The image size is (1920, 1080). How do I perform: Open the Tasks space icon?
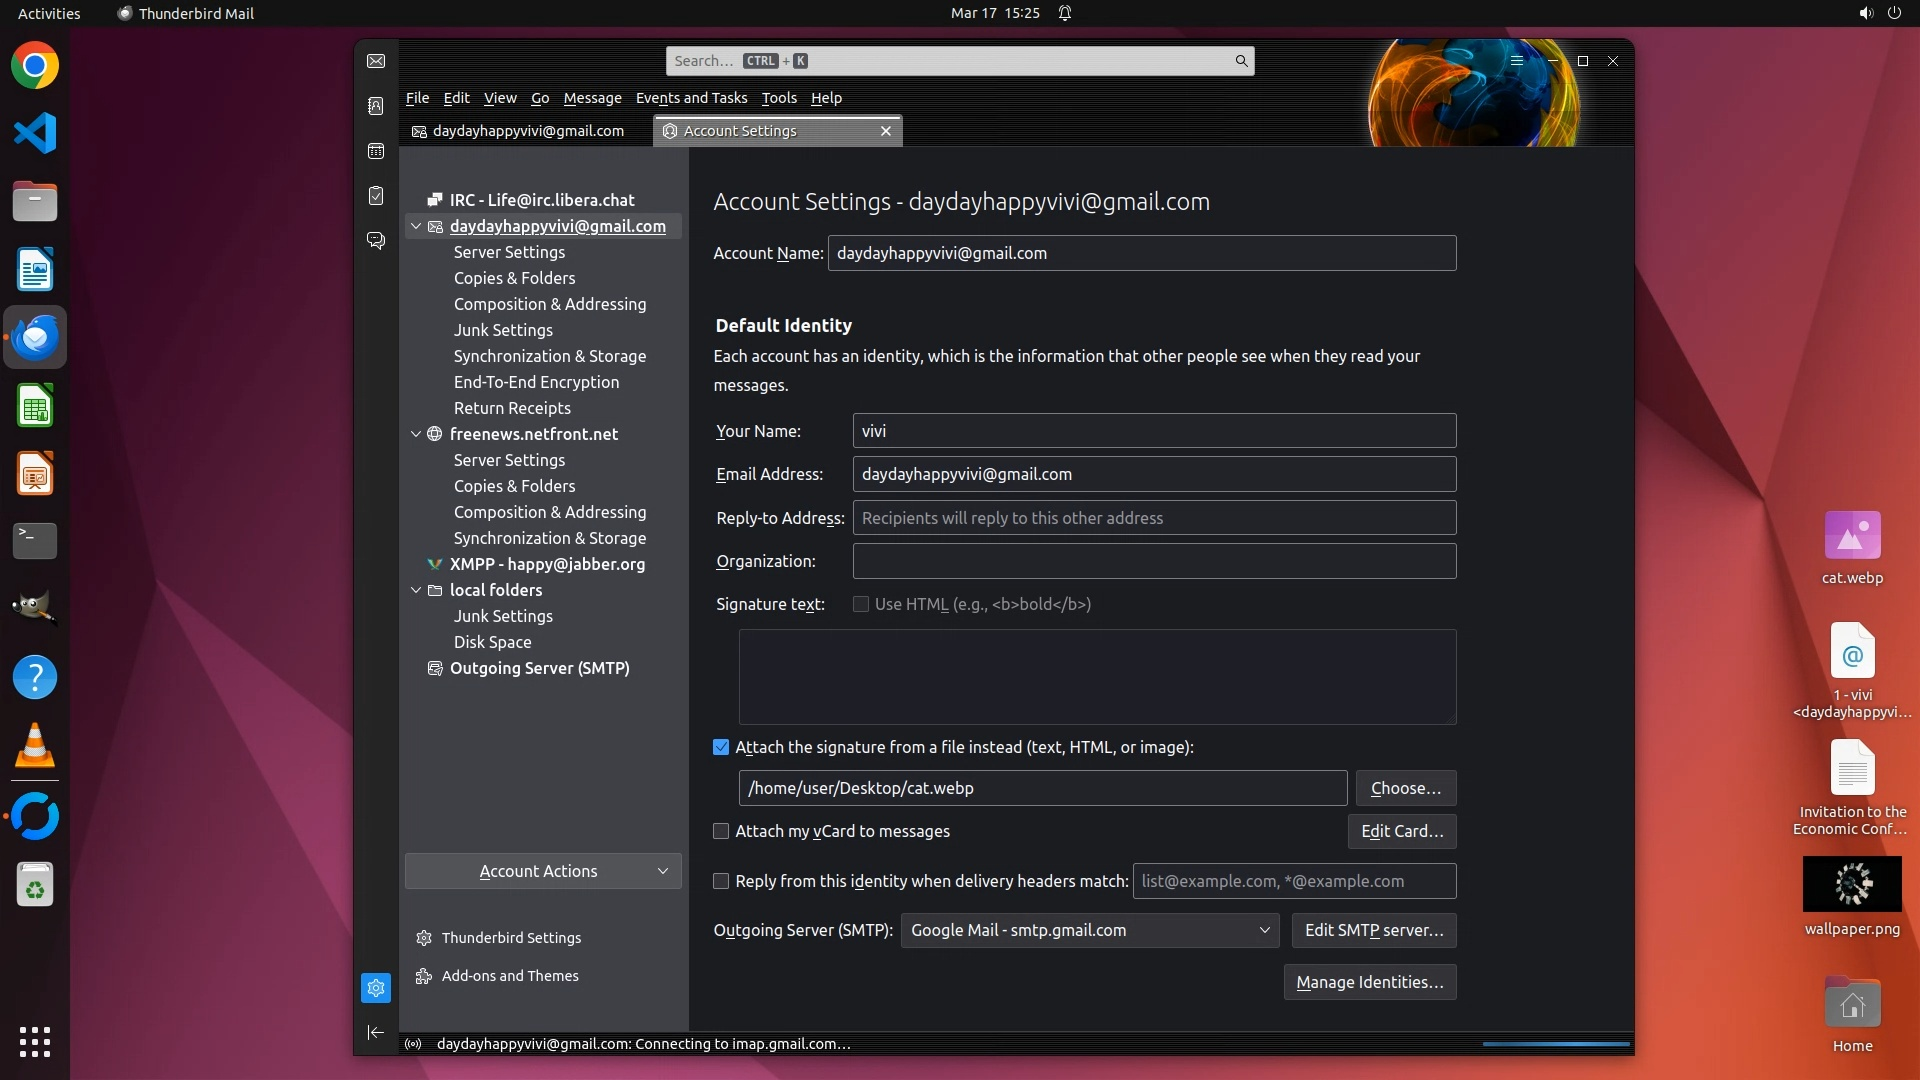point(376,196)
